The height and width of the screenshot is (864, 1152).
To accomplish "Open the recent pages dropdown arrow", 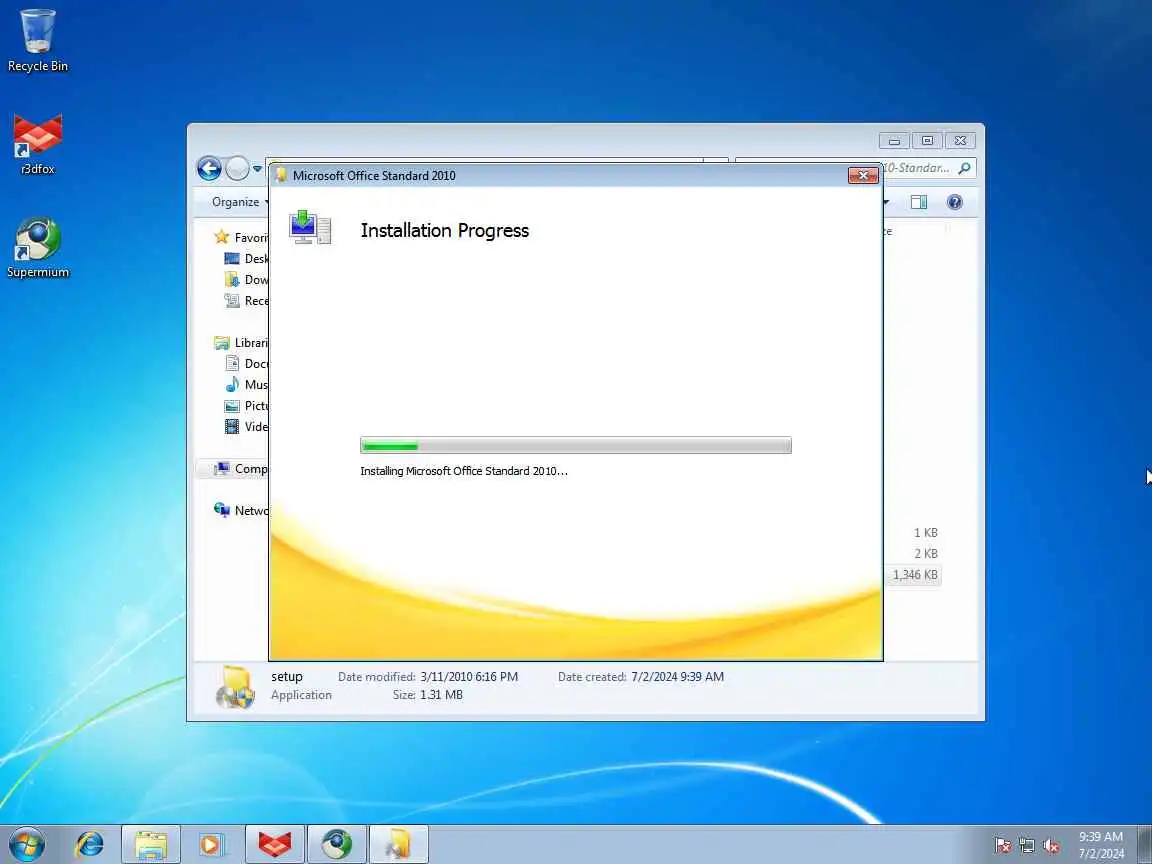I will click(257, 169).
